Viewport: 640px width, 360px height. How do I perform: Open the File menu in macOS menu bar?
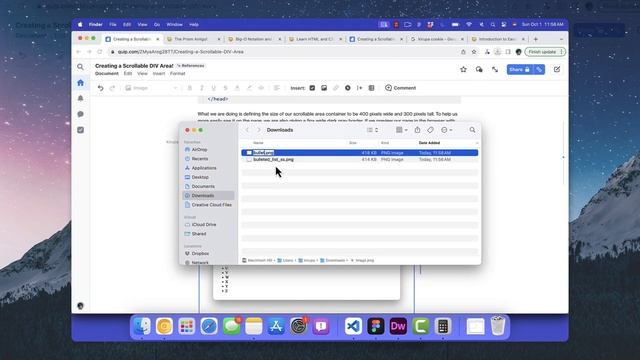113,24
